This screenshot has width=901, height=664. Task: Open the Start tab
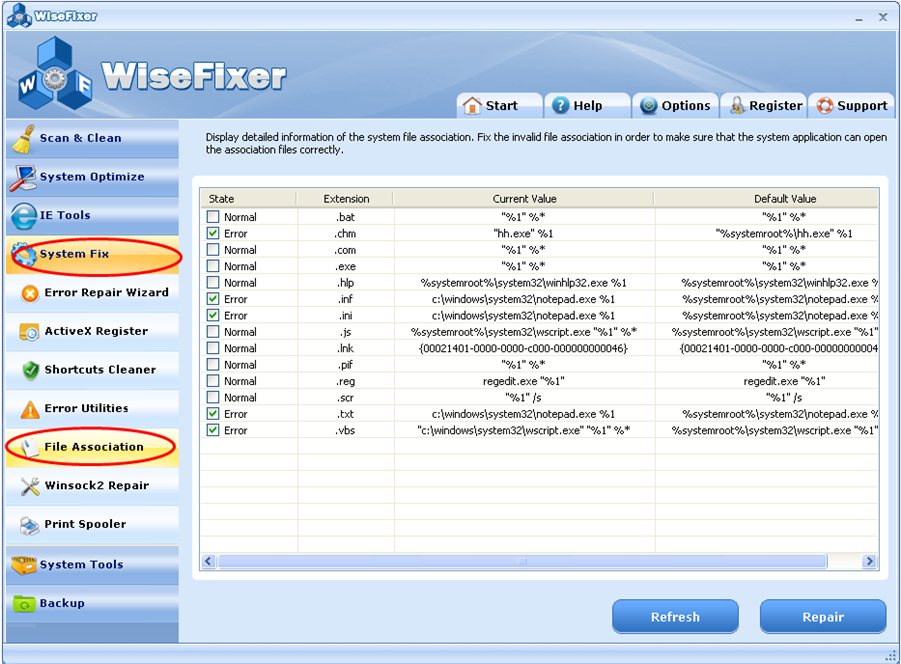[499, 106]
